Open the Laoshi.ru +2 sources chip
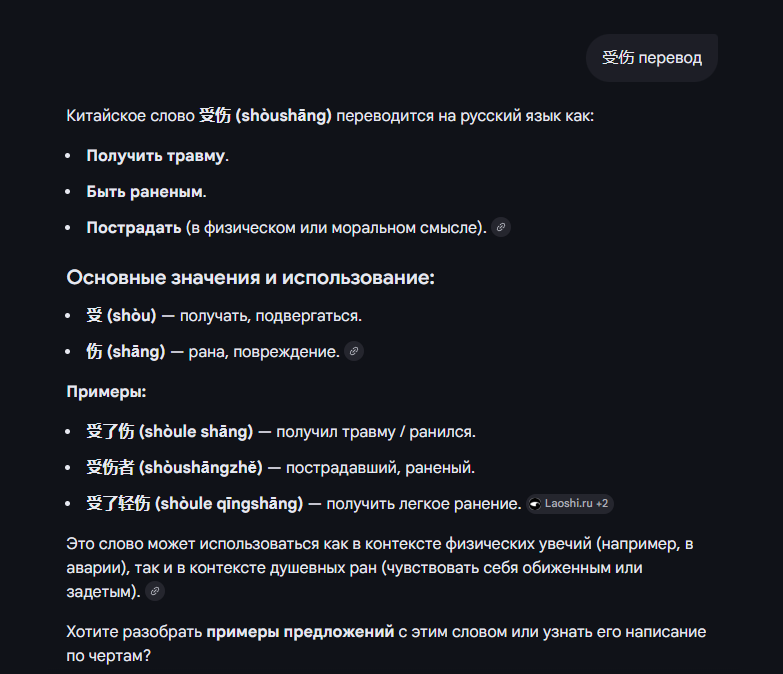Screen dimensions: 783x674 click(570, 504)
